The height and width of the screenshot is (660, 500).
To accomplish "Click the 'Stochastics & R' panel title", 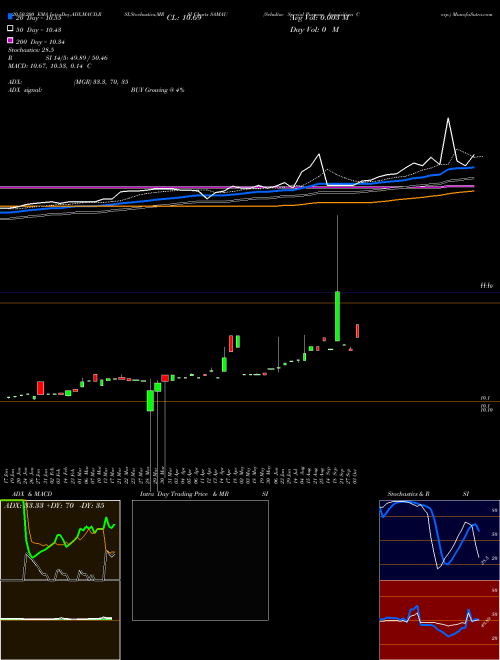I will coord(408,494).
